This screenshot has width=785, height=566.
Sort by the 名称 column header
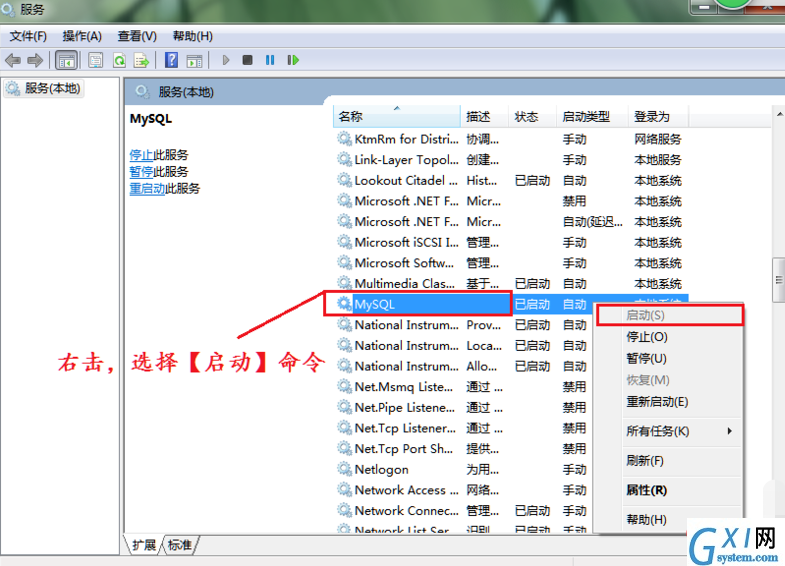397,117
